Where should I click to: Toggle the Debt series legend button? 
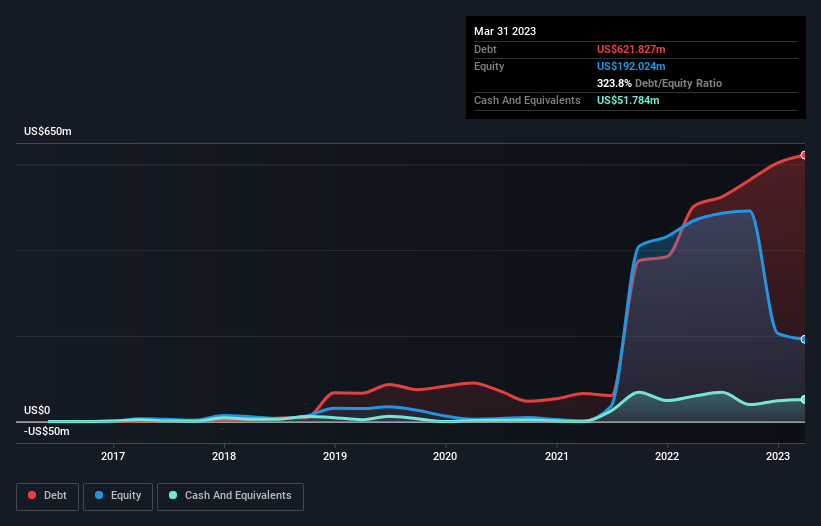(x=48, y=496)
